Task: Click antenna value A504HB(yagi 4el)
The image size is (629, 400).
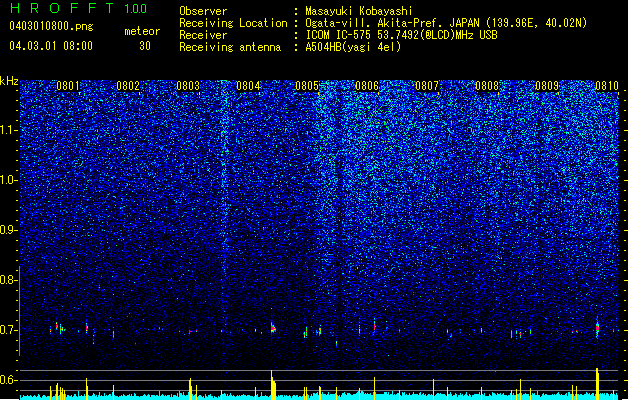Action: pyautogui.click(x=353, y=47)
